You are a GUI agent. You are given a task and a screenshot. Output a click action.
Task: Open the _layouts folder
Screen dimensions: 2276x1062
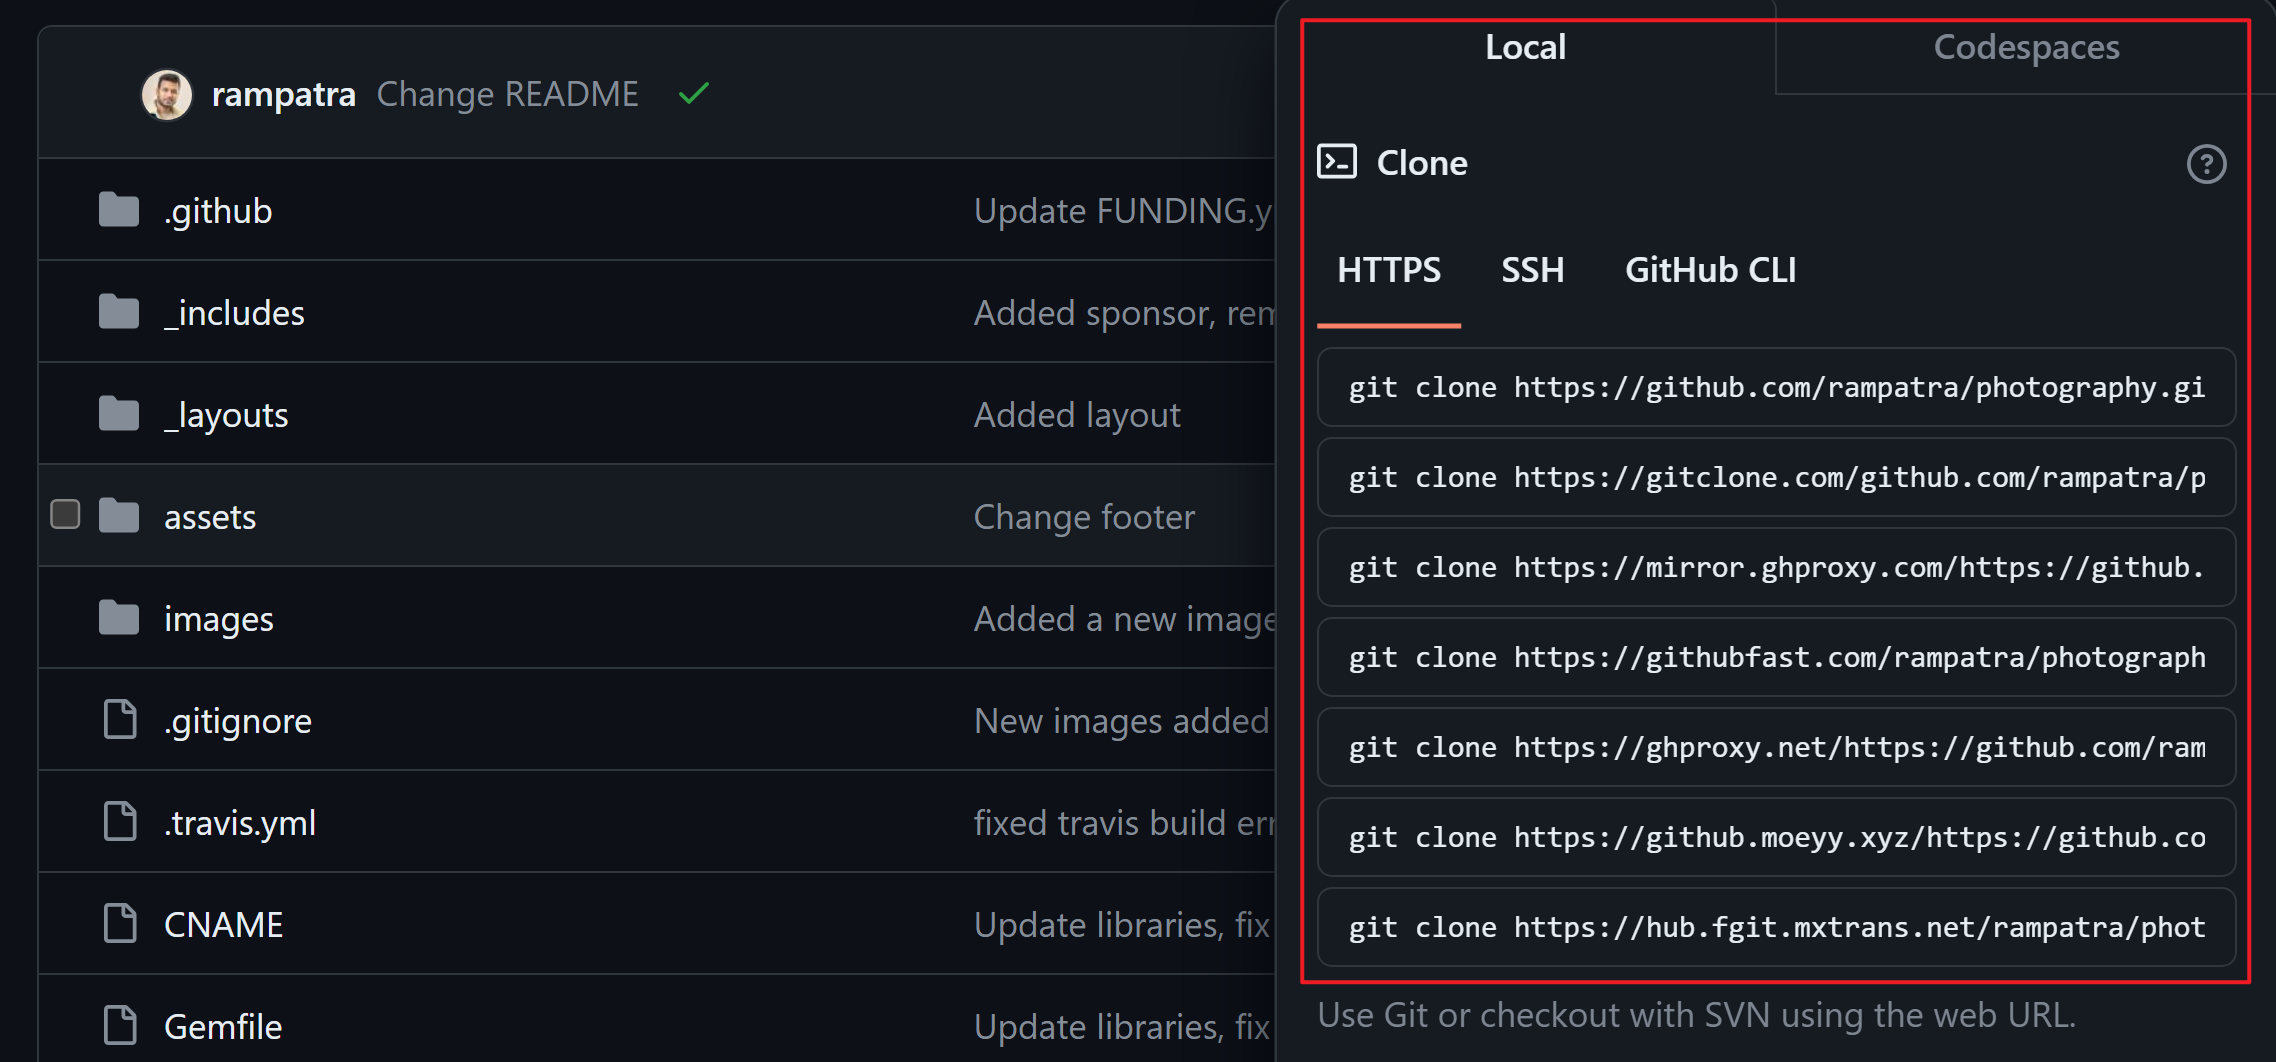tap(226, 414)
